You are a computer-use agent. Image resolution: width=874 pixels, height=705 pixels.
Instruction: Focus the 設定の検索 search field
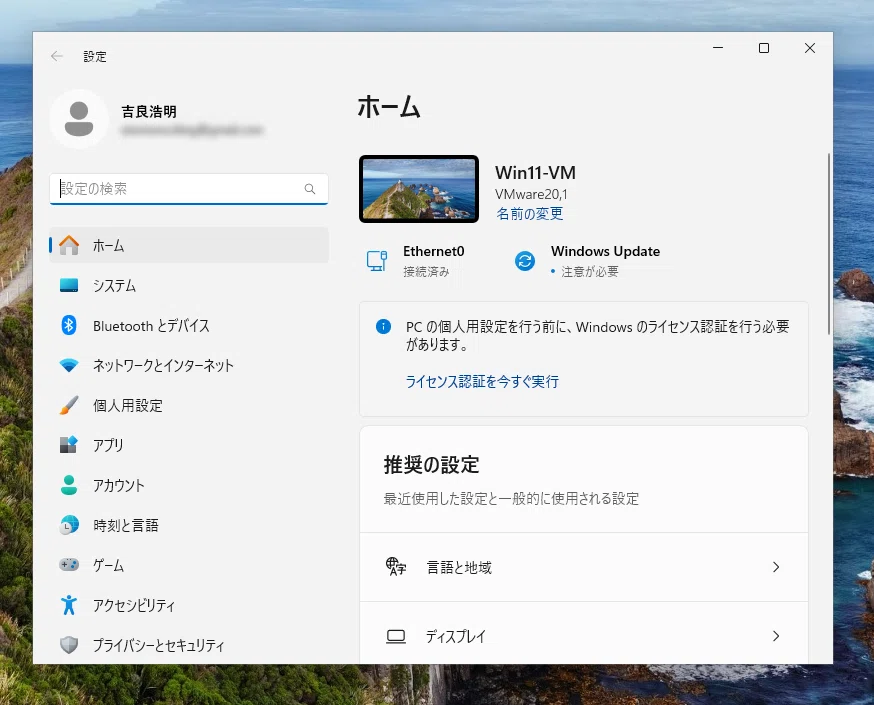(188, 189)
